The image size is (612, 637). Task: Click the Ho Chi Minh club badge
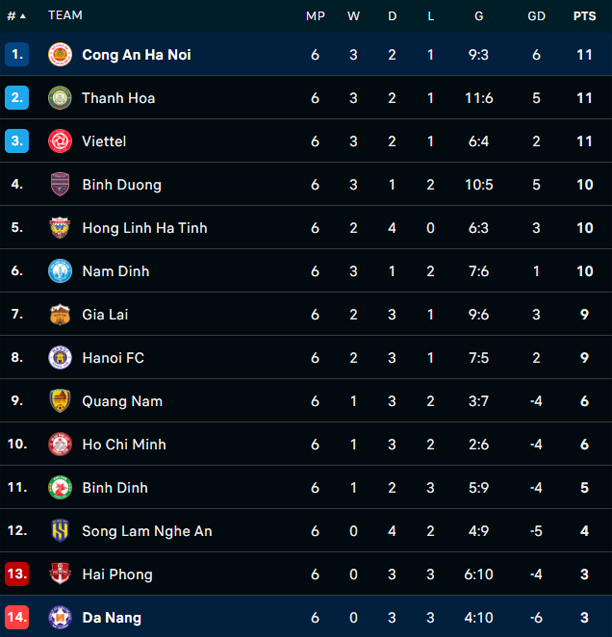tap(60, 444)
